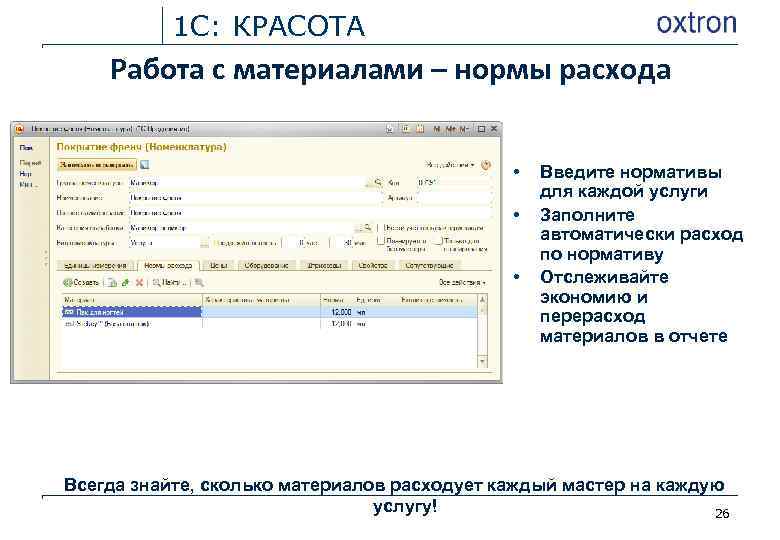Open Все действия menu above the materials table
Viewport: 780px width, 540px height.
point(462,282)
